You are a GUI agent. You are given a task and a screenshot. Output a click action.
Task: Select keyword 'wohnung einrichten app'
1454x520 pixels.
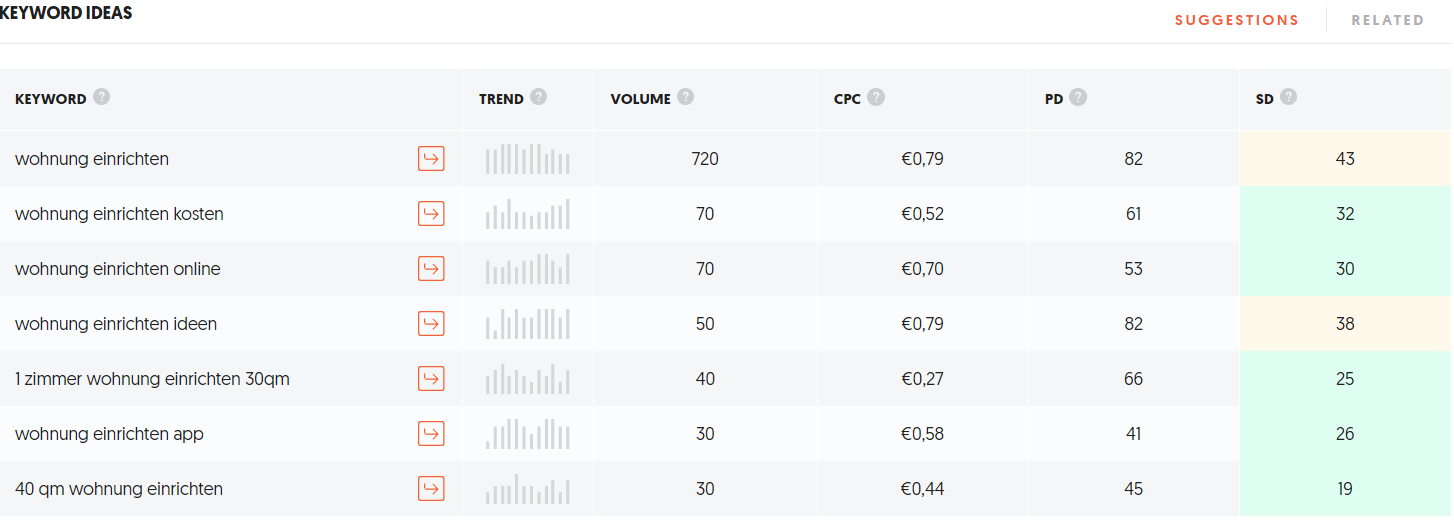click(109, 434)
